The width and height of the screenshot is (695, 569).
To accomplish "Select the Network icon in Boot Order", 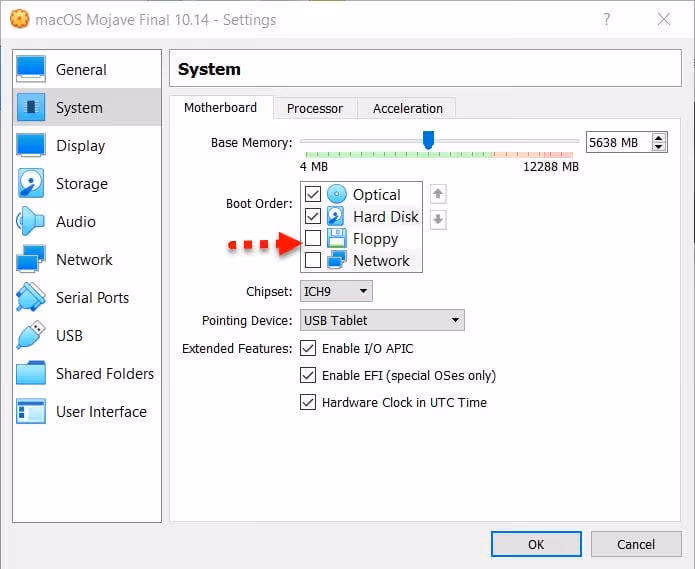I will point(336,260).
